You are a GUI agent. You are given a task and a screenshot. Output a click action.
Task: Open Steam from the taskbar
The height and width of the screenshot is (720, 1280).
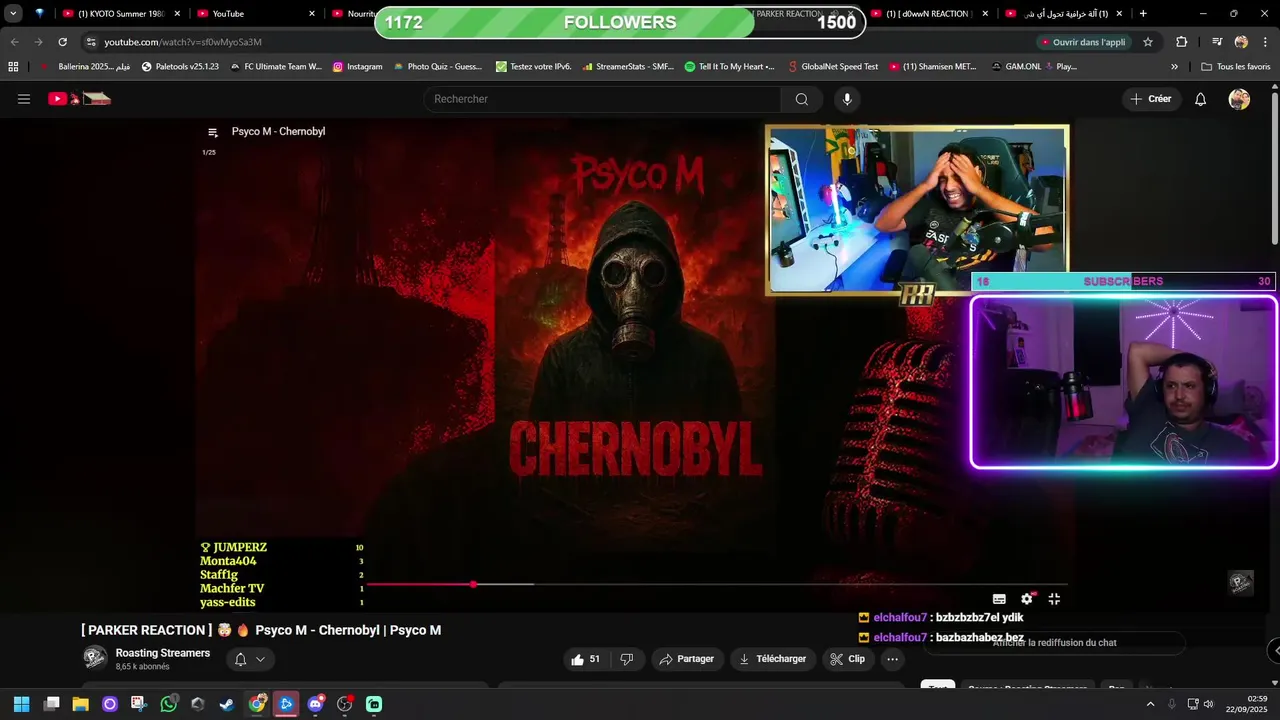(227, 704)
